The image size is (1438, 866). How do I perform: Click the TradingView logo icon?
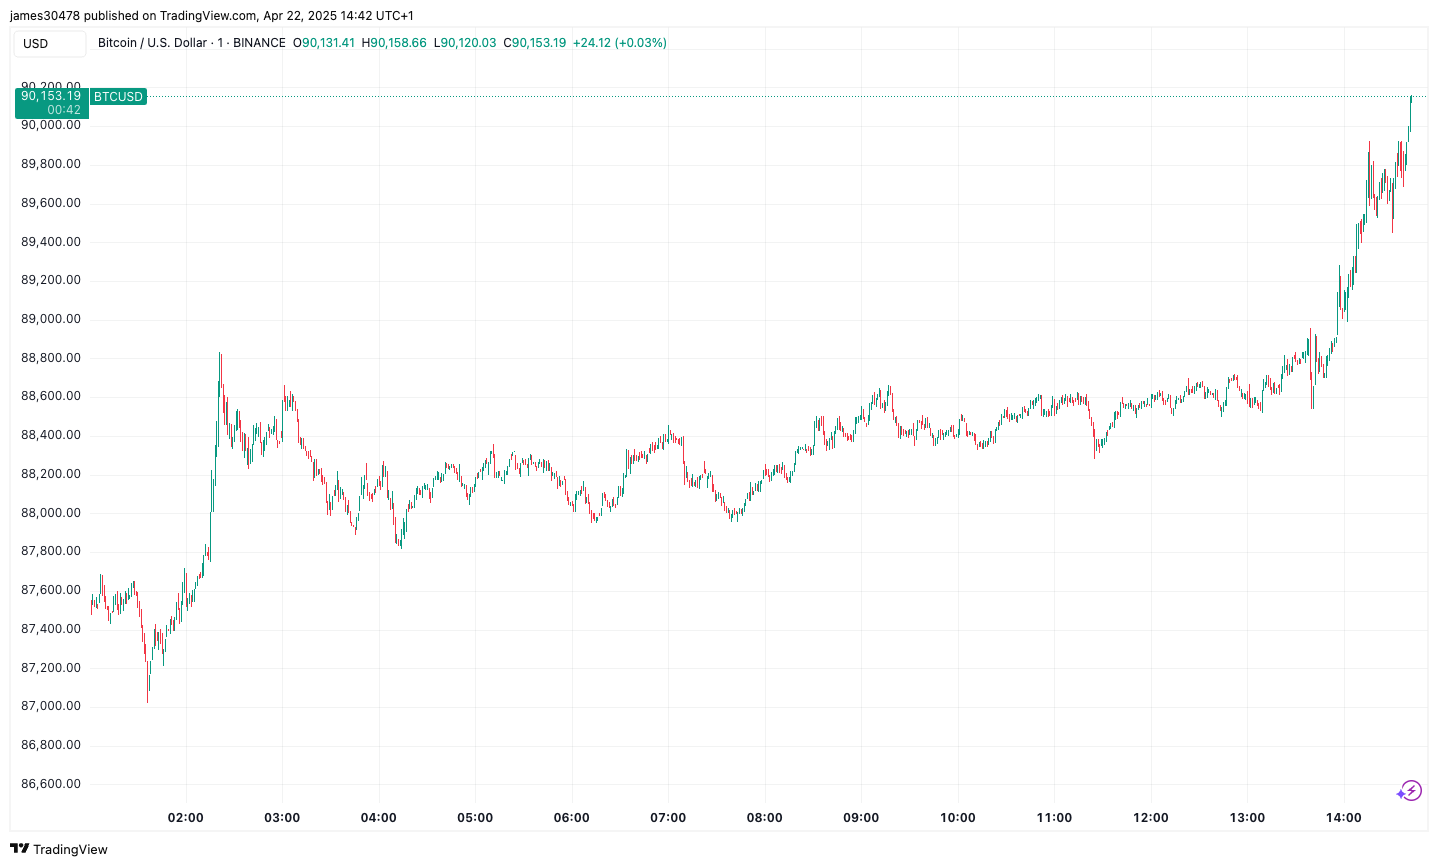[x=19, y=849]
